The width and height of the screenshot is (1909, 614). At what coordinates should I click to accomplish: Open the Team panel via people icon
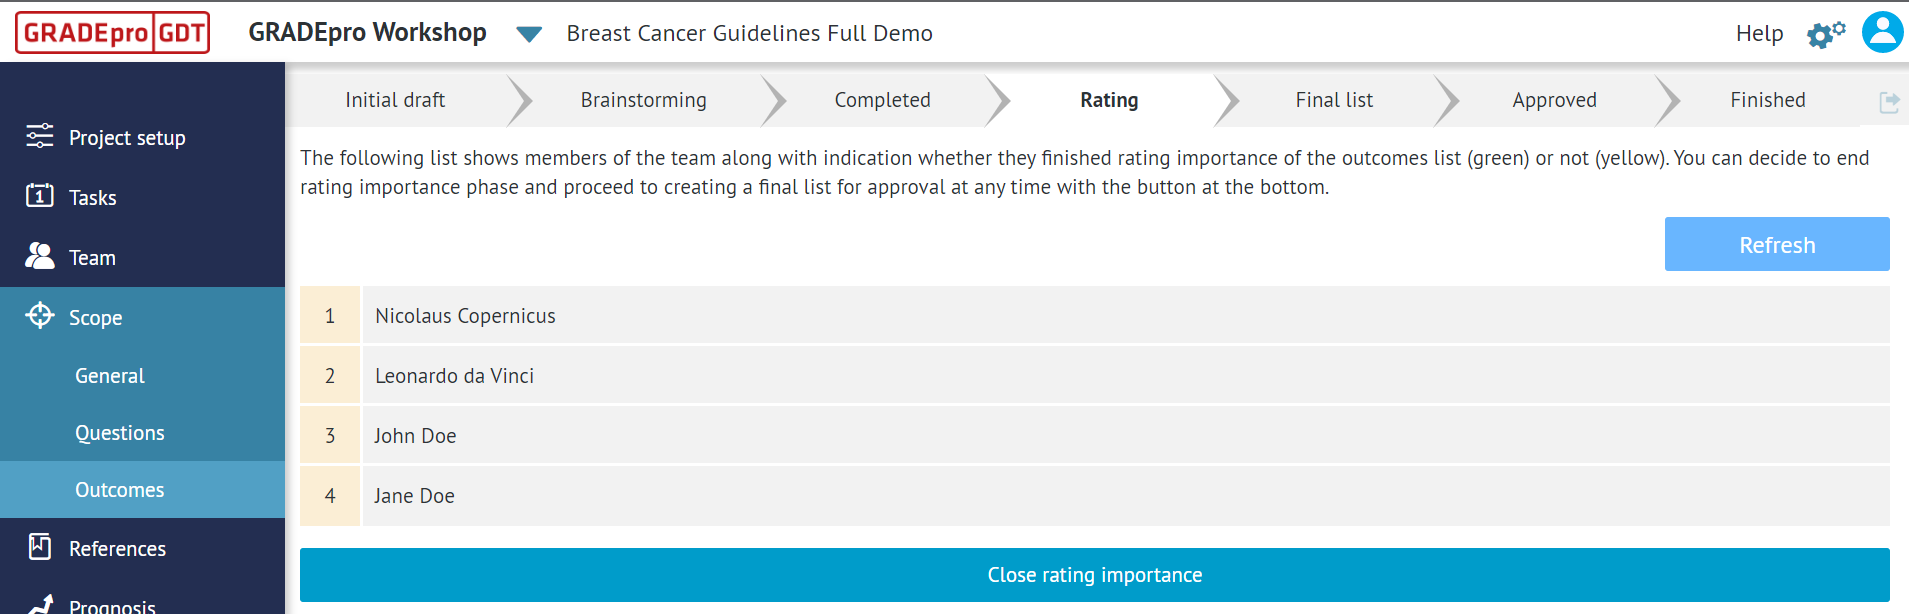click(x=39, y=256)
